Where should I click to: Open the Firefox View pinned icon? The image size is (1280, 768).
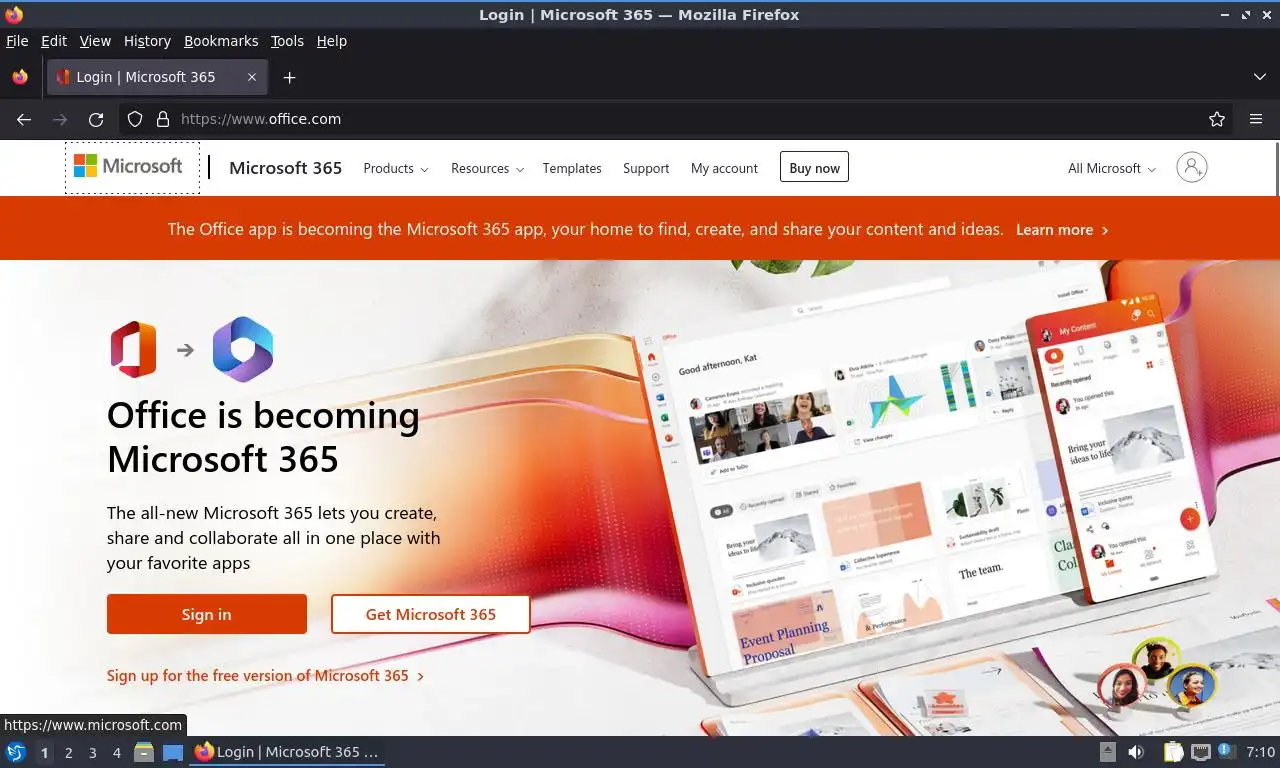pyautogui.click(x=20, y=77)
